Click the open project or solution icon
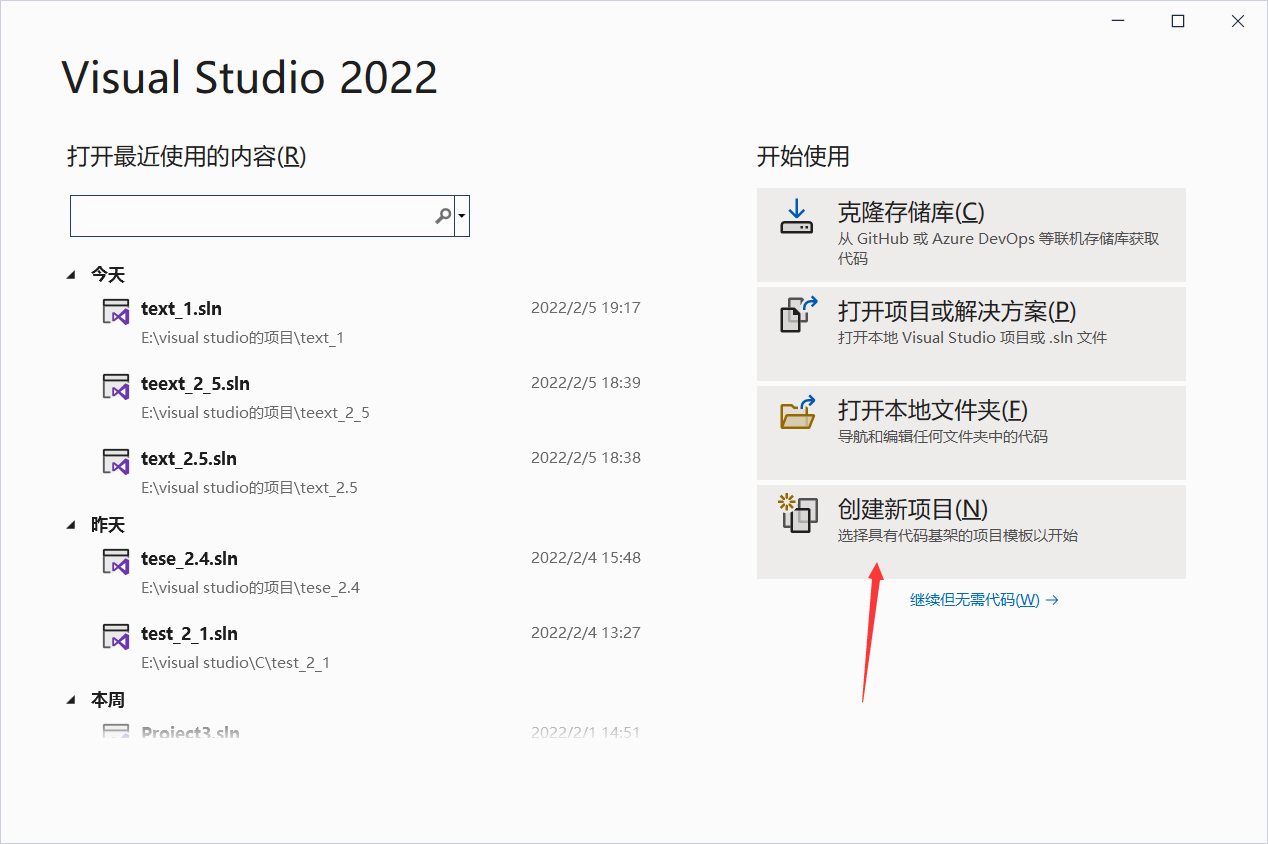 point(798,313)
